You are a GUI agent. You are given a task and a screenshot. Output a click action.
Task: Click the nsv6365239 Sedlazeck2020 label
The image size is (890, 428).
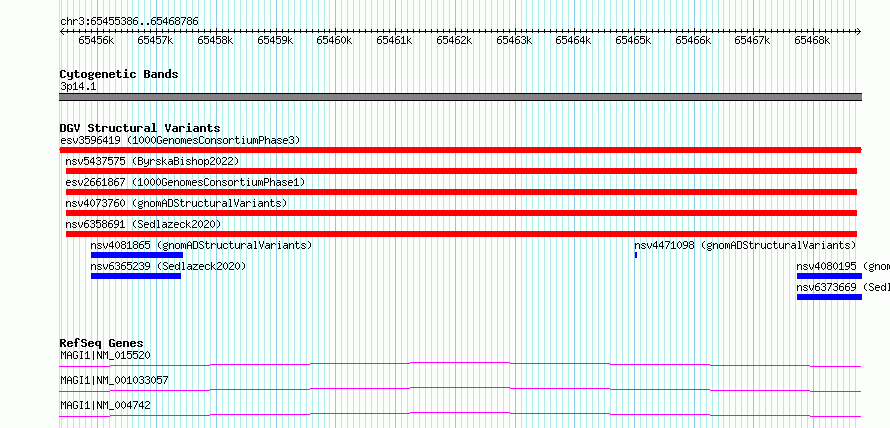[168, 266]
